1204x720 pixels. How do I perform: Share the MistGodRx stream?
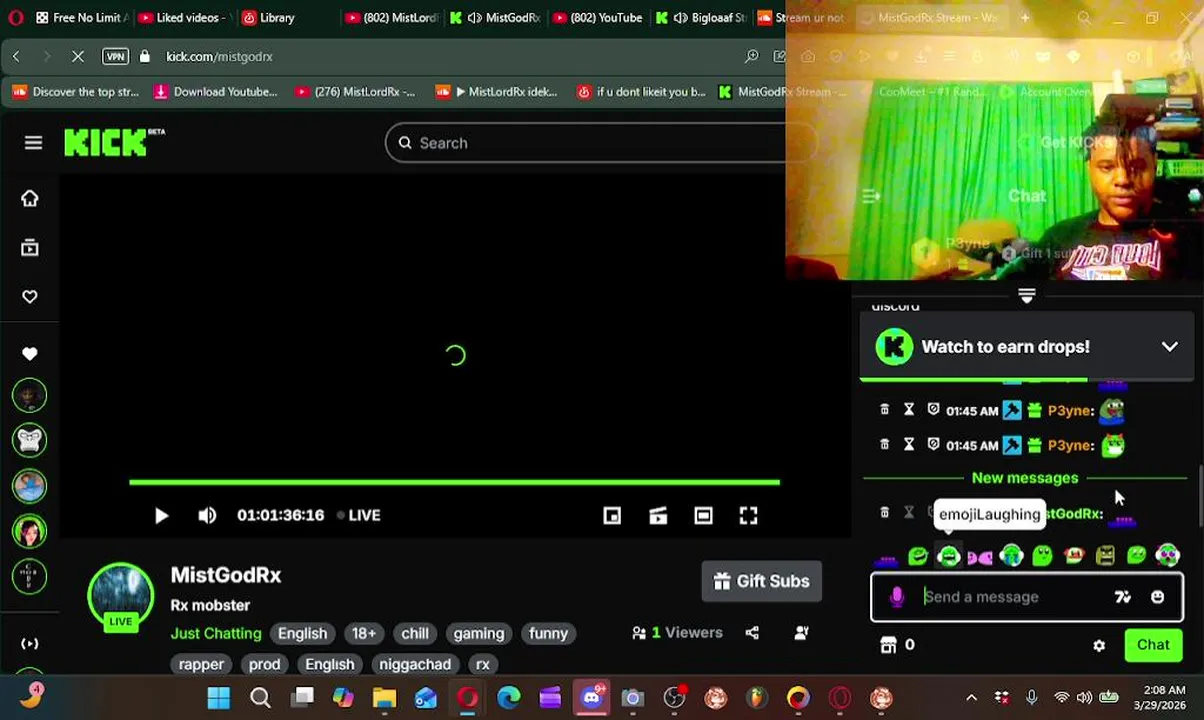[752, 633]
